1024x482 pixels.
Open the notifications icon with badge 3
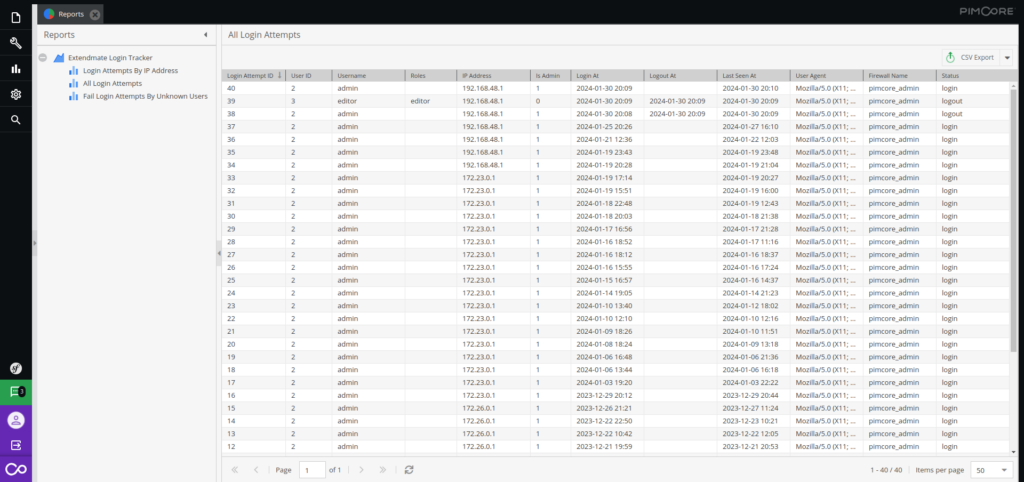tap(16, 393)
